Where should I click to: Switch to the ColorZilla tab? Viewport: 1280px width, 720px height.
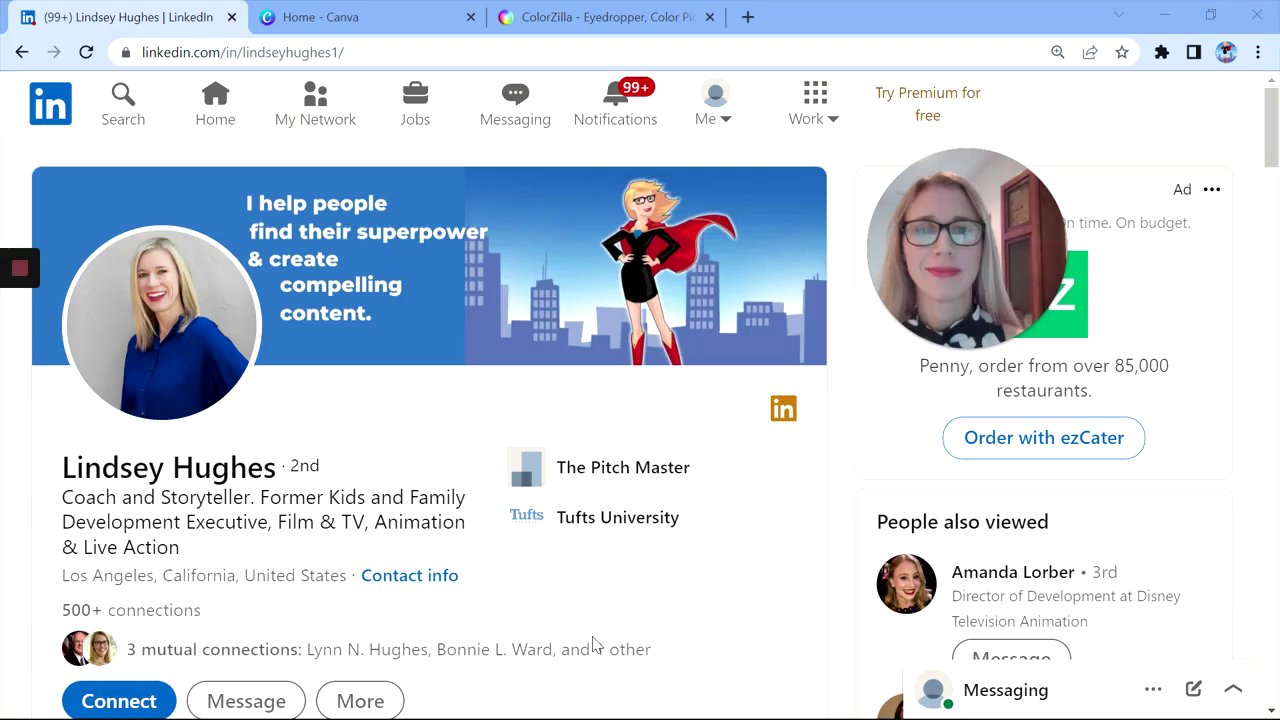pyautogui.click(x=606, y=17)
